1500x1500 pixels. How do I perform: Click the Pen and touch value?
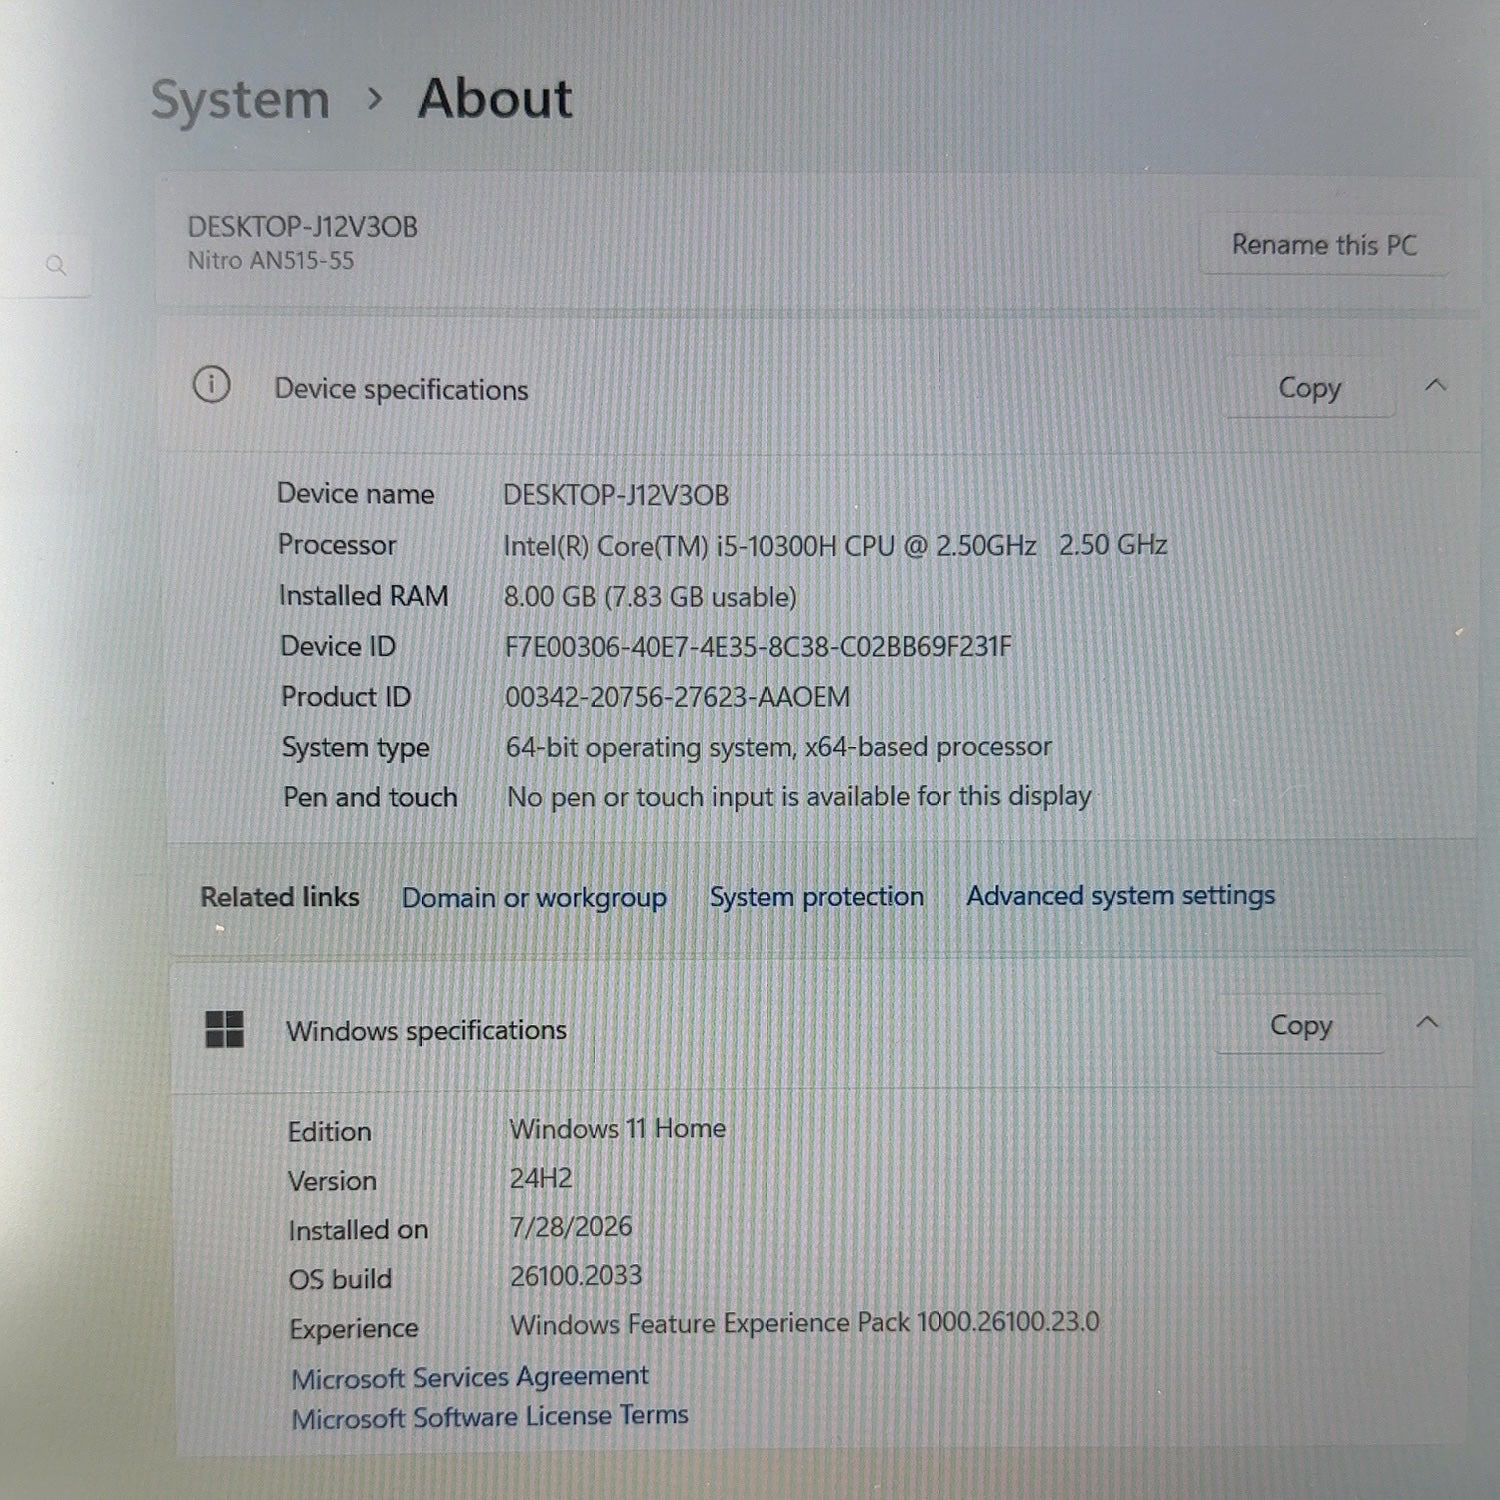(799, 797)
